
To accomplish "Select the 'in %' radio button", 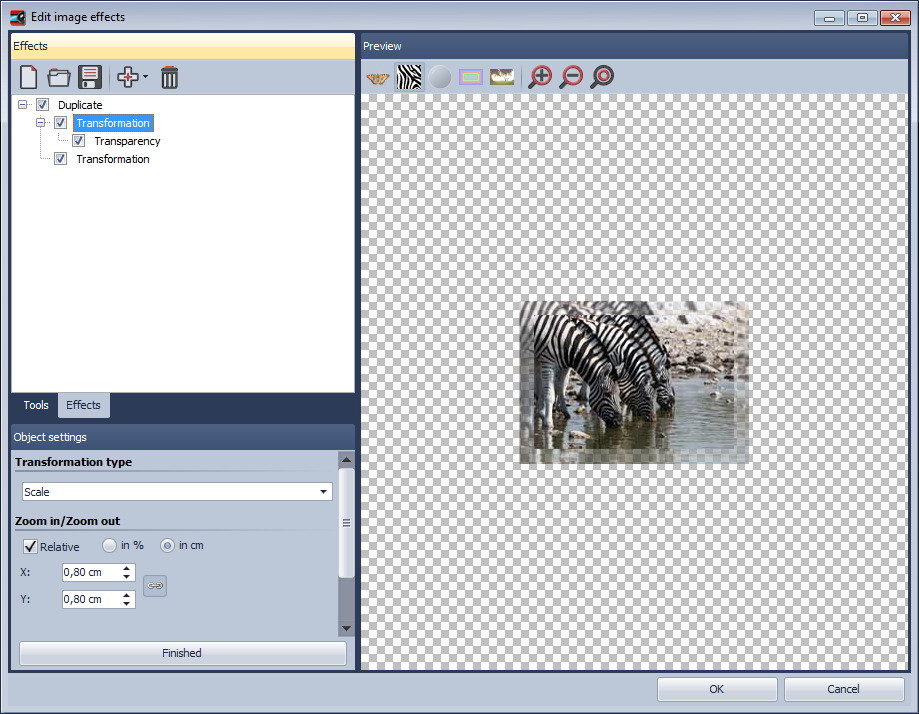I will click(108, 546).
